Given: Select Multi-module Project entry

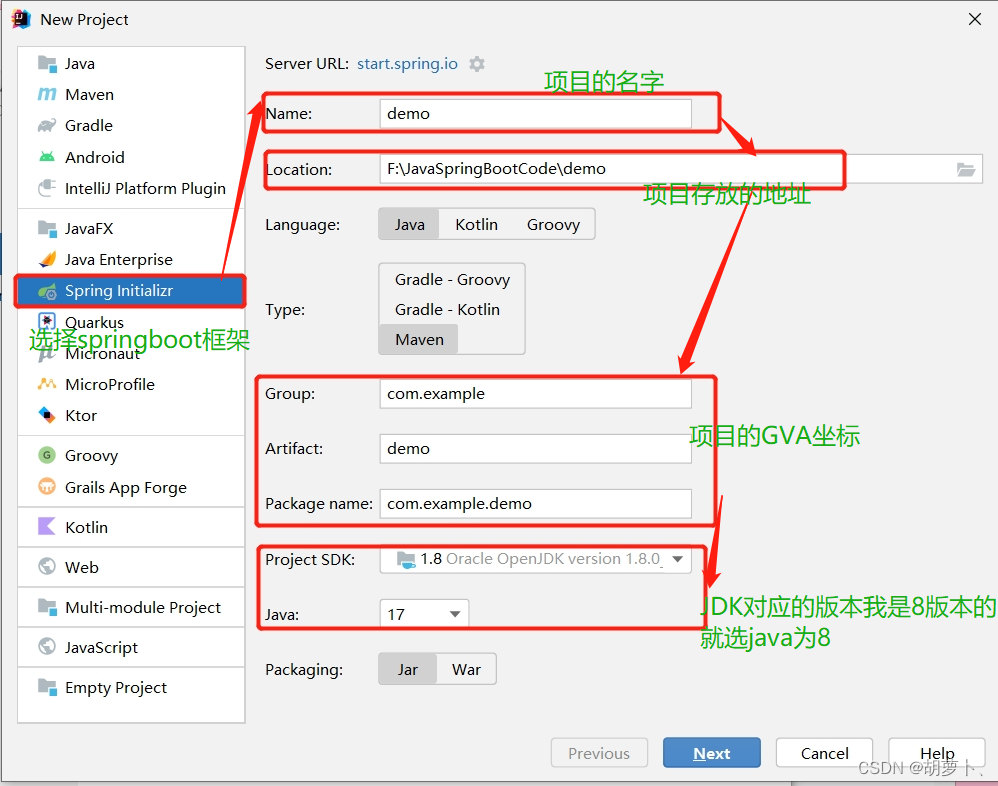Looking at the screenshot, I should pos(131,607).
